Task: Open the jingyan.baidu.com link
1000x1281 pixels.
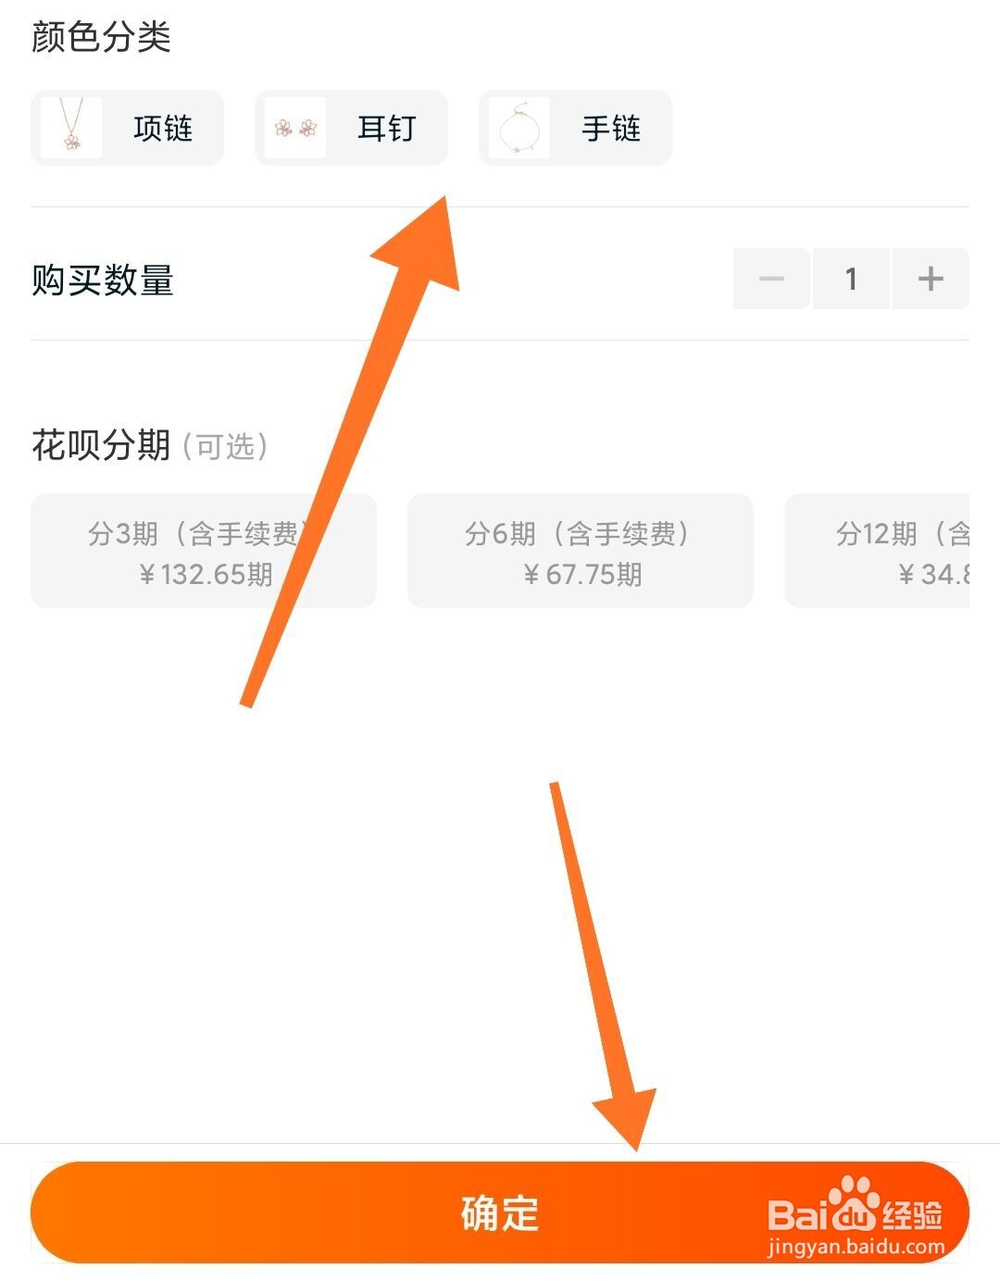Action: 856,1247
